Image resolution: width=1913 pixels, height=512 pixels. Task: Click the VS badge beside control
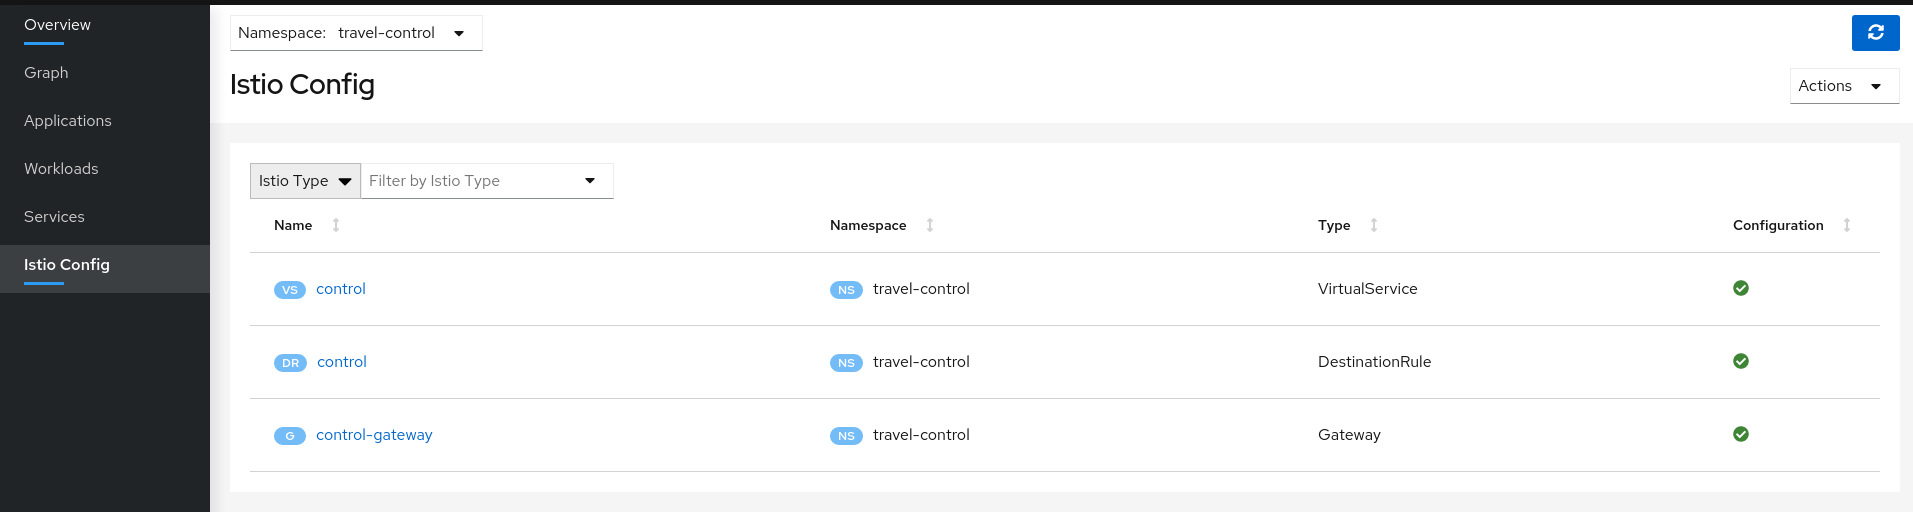click(290, 290)
